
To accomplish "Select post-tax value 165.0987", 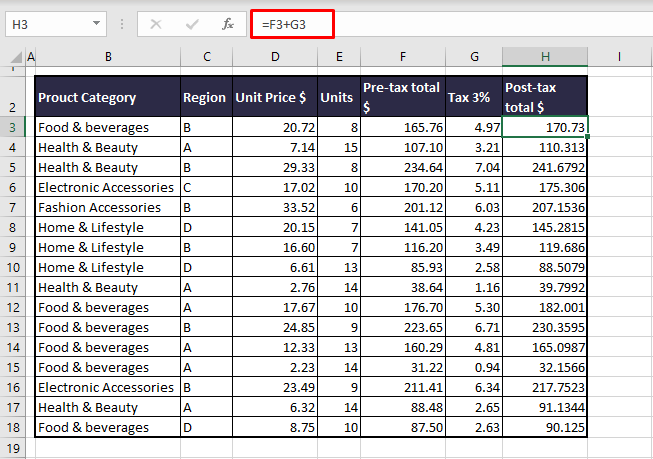I will tap(545, 347).
